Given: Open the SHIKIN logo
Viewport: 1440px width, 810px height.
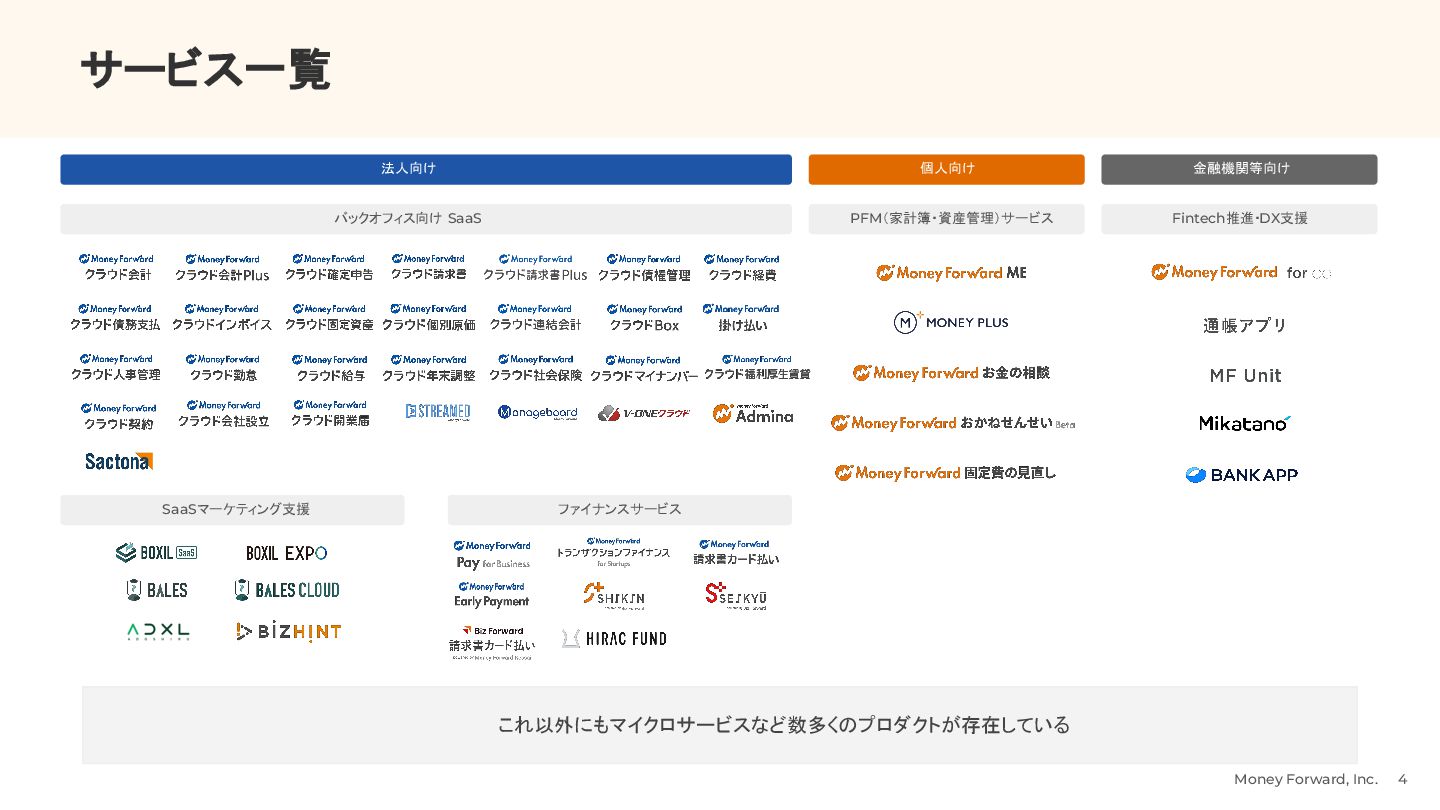Looking at the screenshot, I should tap(614, 596).
